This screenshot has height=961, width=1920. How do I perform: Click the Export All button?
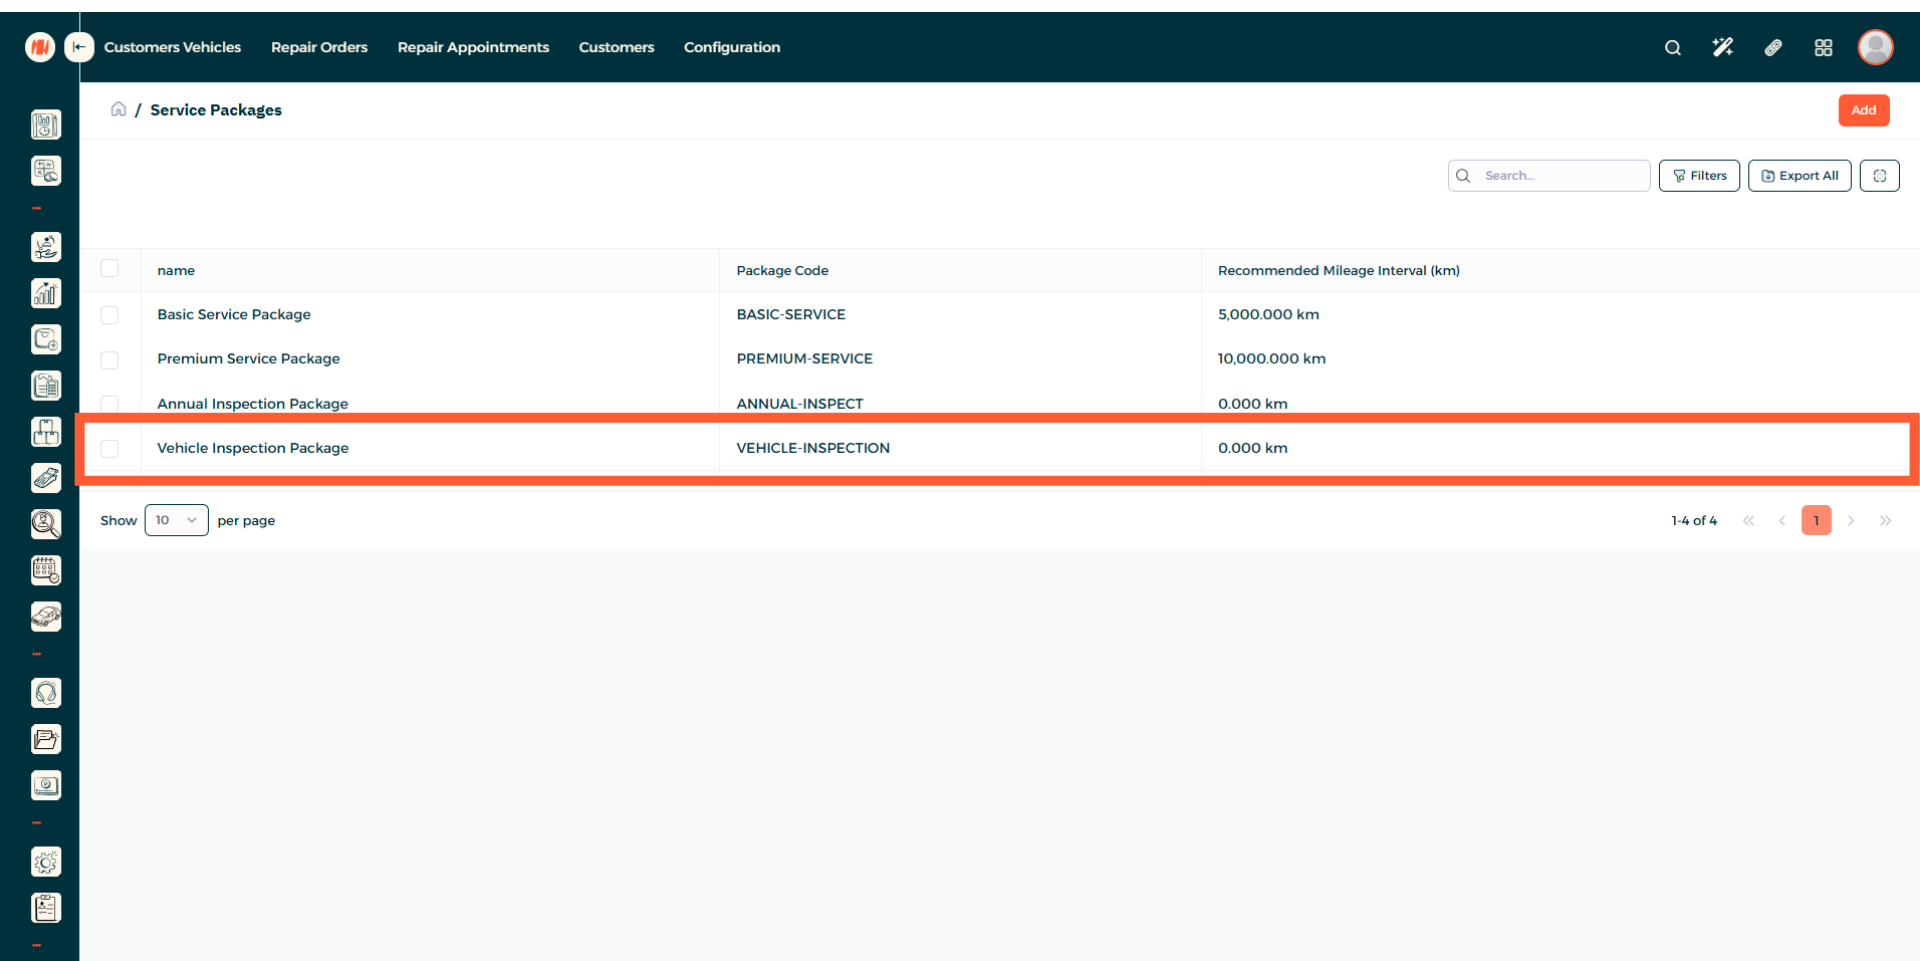[x=1799, y=176]
